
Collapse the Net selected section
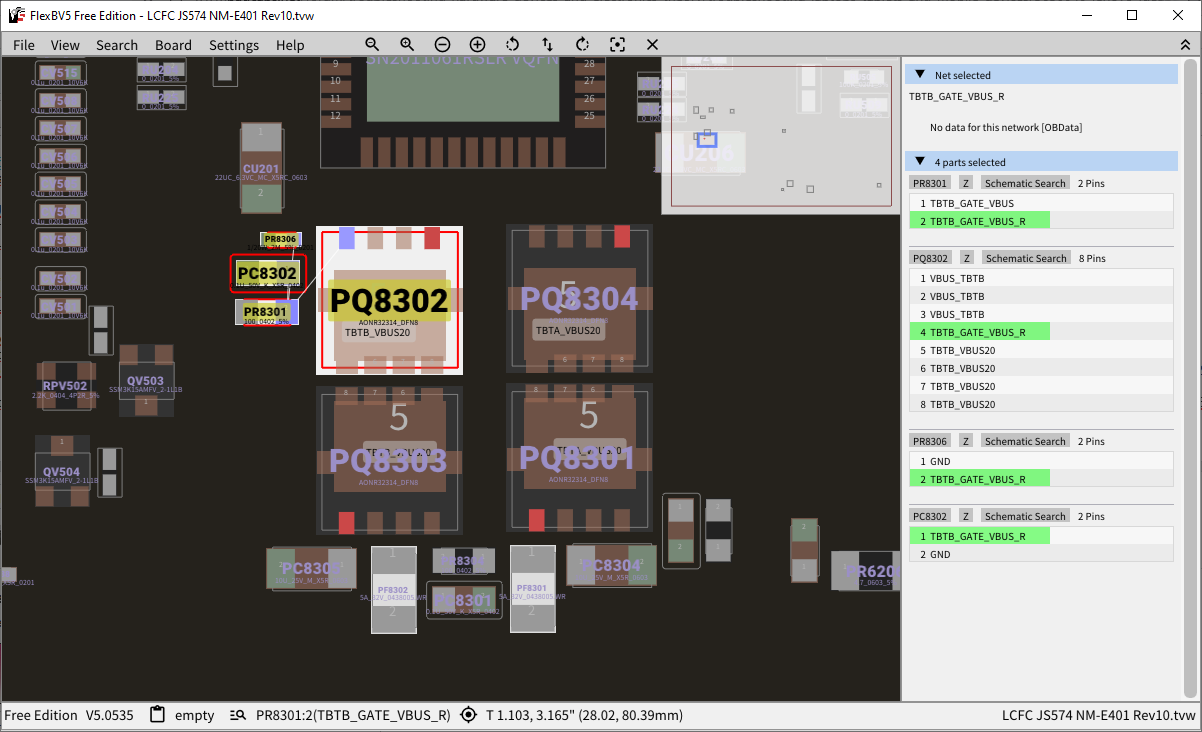click(920, 75)
